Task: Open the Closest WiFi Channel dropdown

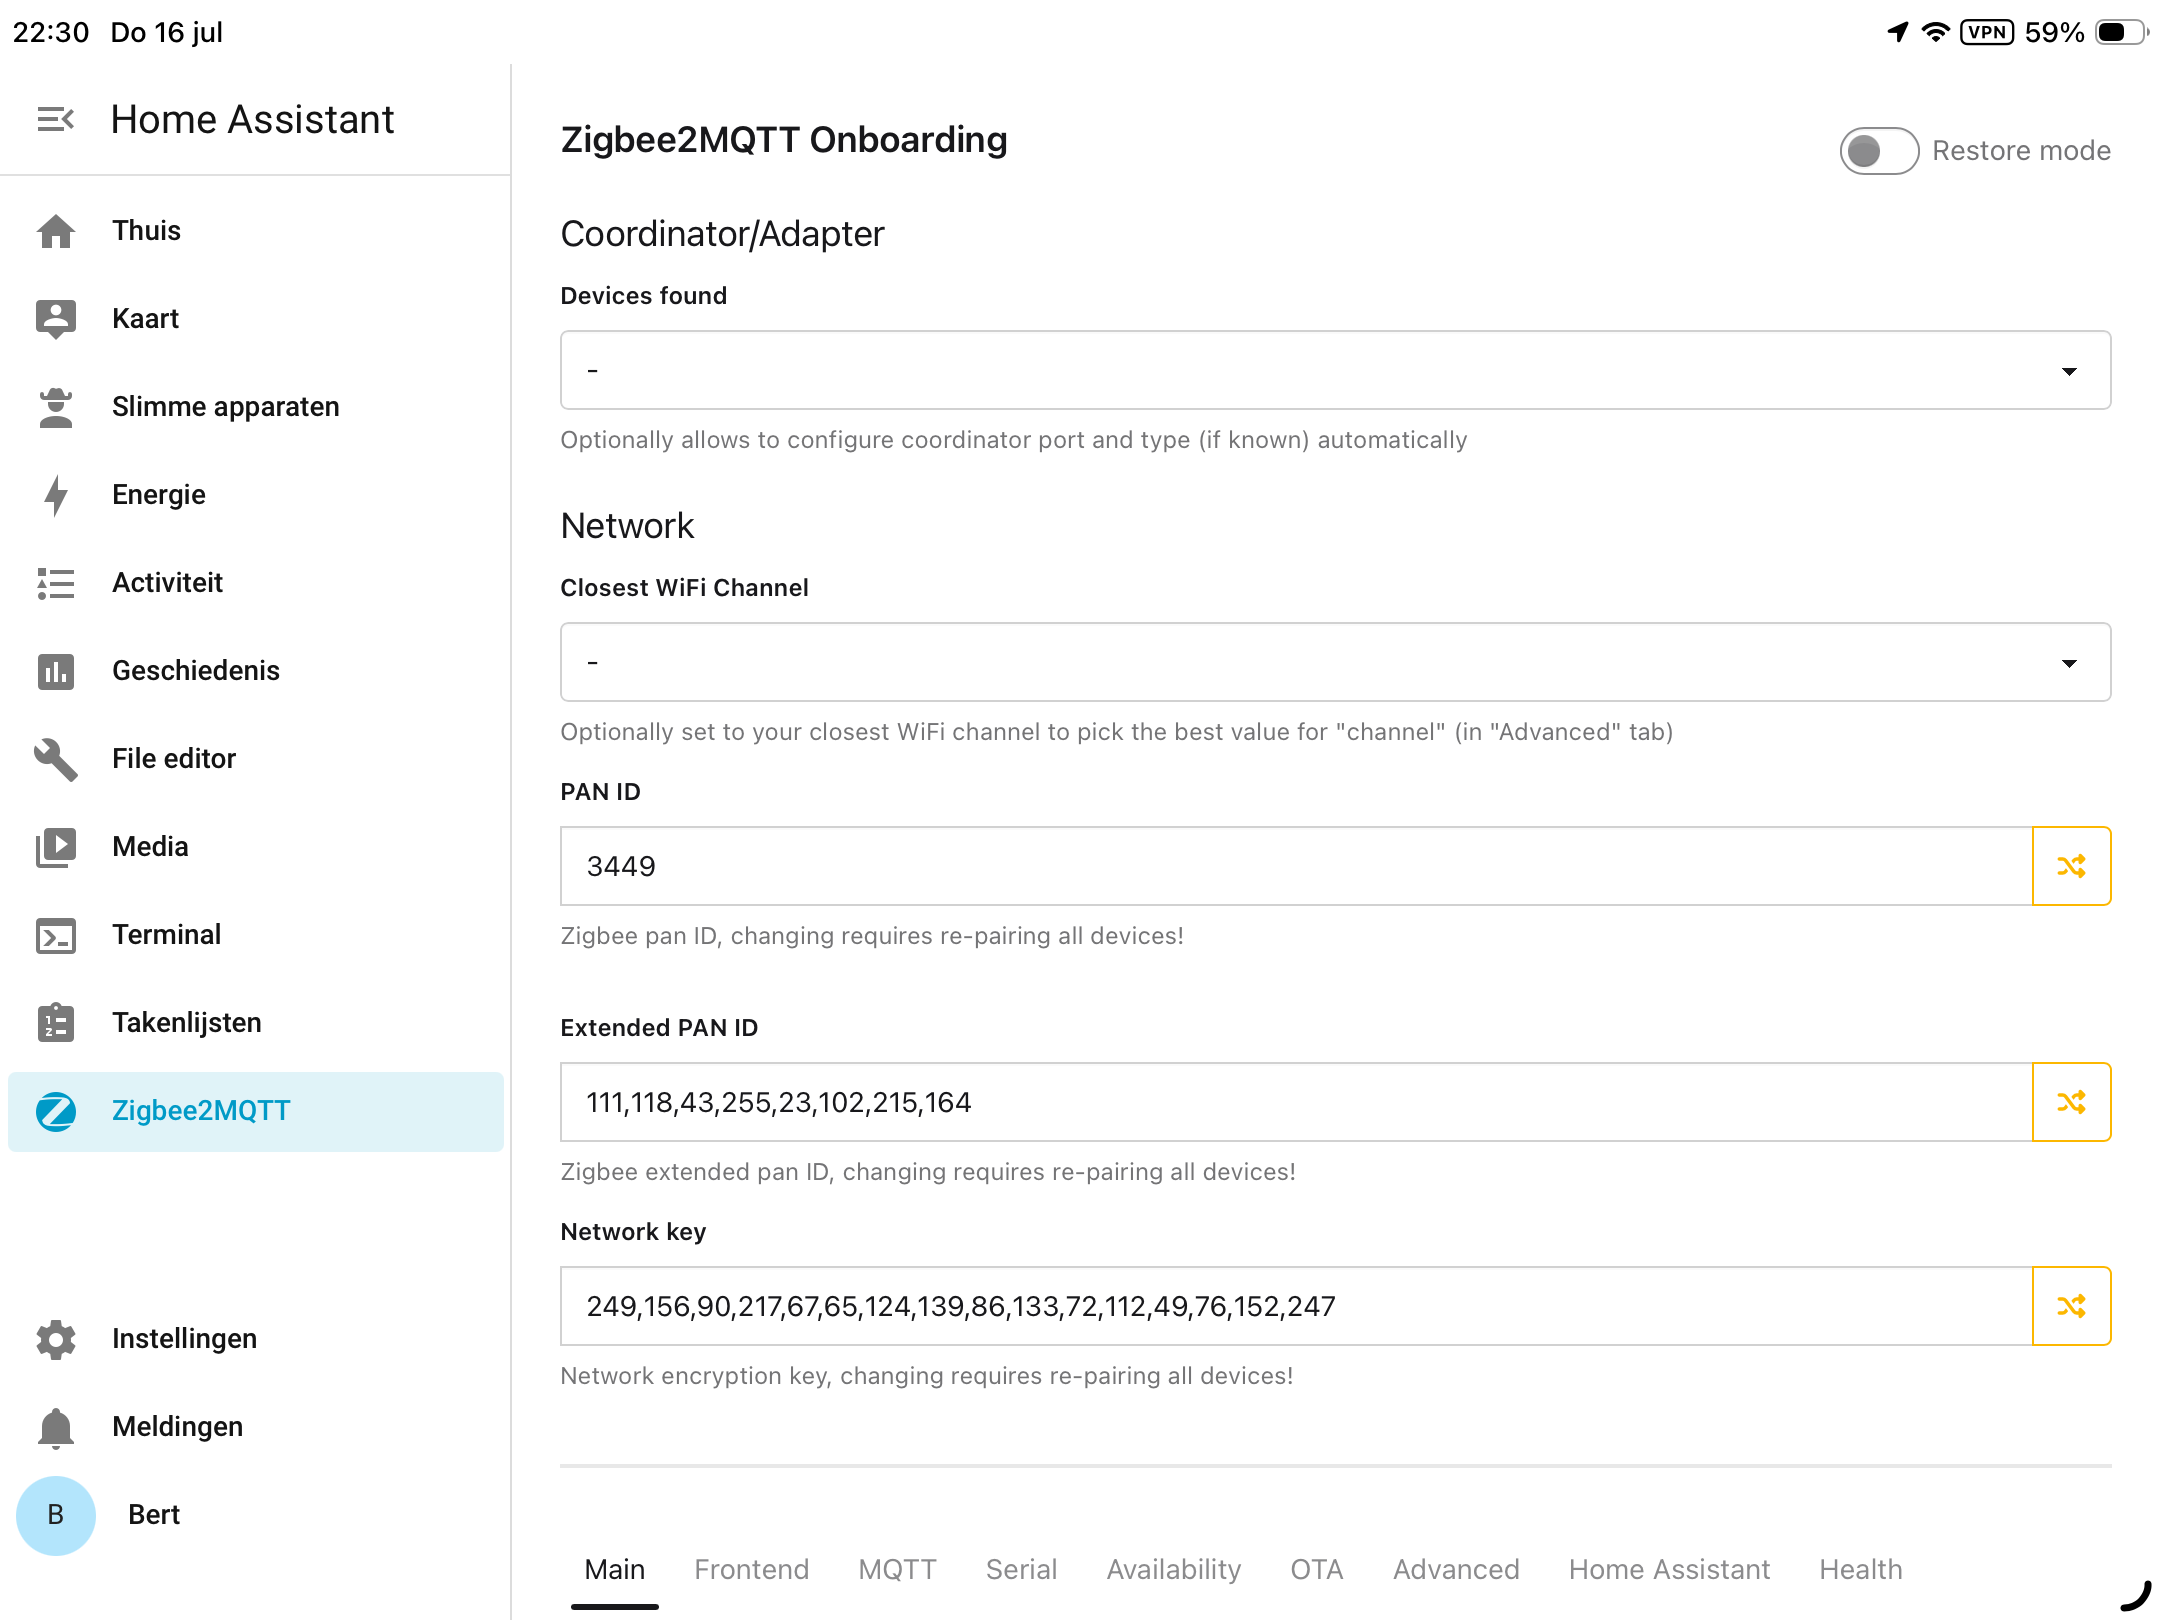Action: click(x=1335, y=662)
